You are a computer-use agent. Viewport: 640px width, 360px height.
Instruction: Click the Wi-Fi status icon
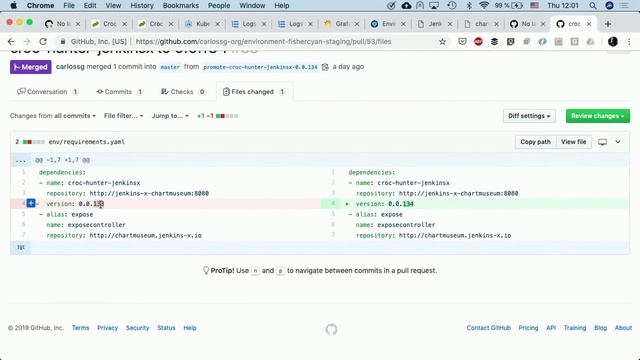(484, 5)
